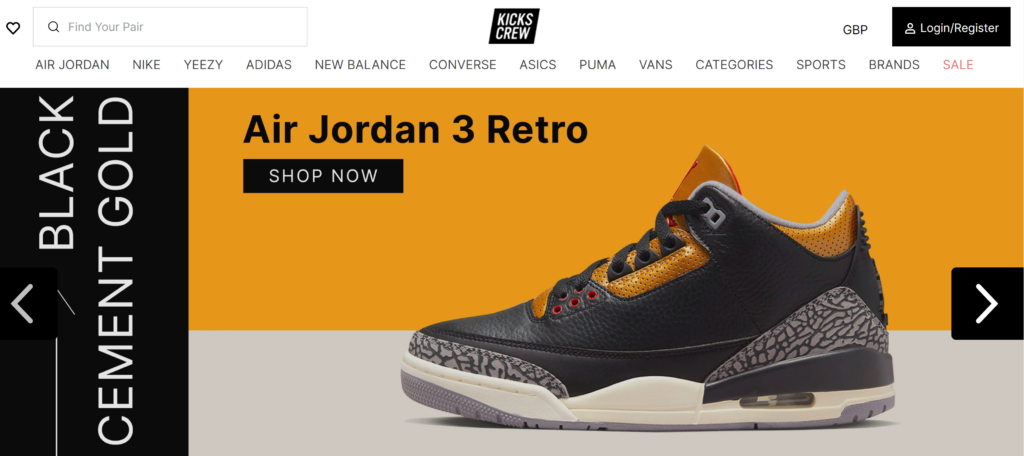
Task: Click the search magnifier icon
Action: pos(54,27)
